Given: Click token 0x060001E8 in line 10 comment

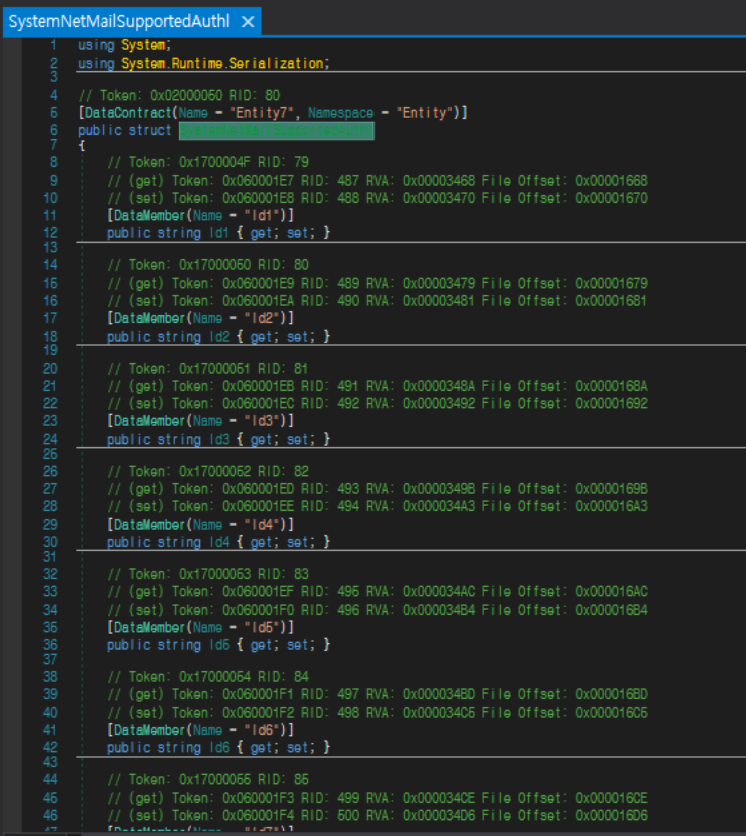Looking at the screenshot, I should point(258,198).
